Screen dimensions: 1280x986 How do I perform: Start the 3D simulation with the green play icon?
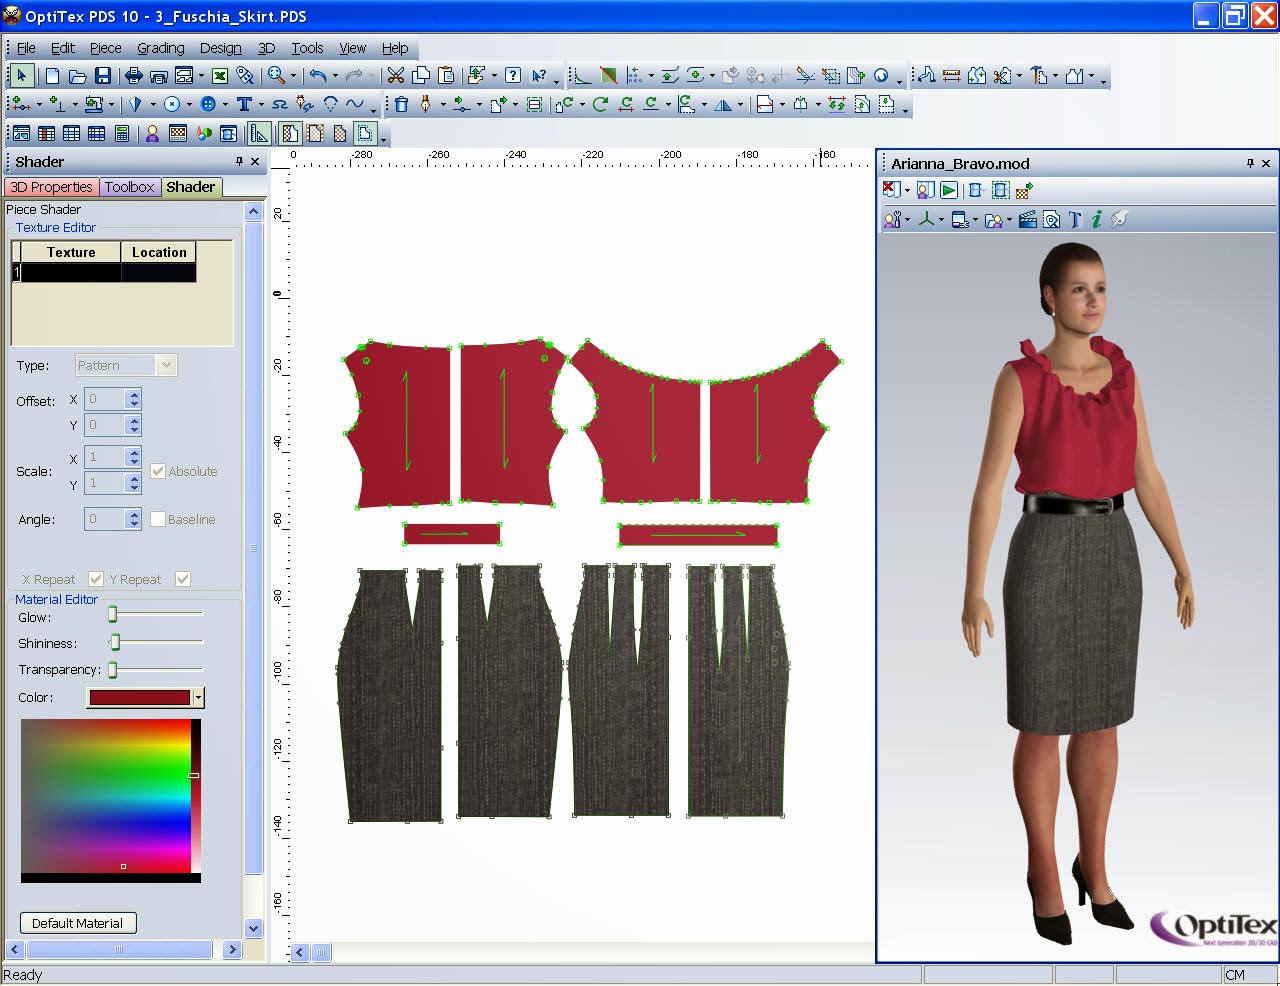(x=948, y=190)
